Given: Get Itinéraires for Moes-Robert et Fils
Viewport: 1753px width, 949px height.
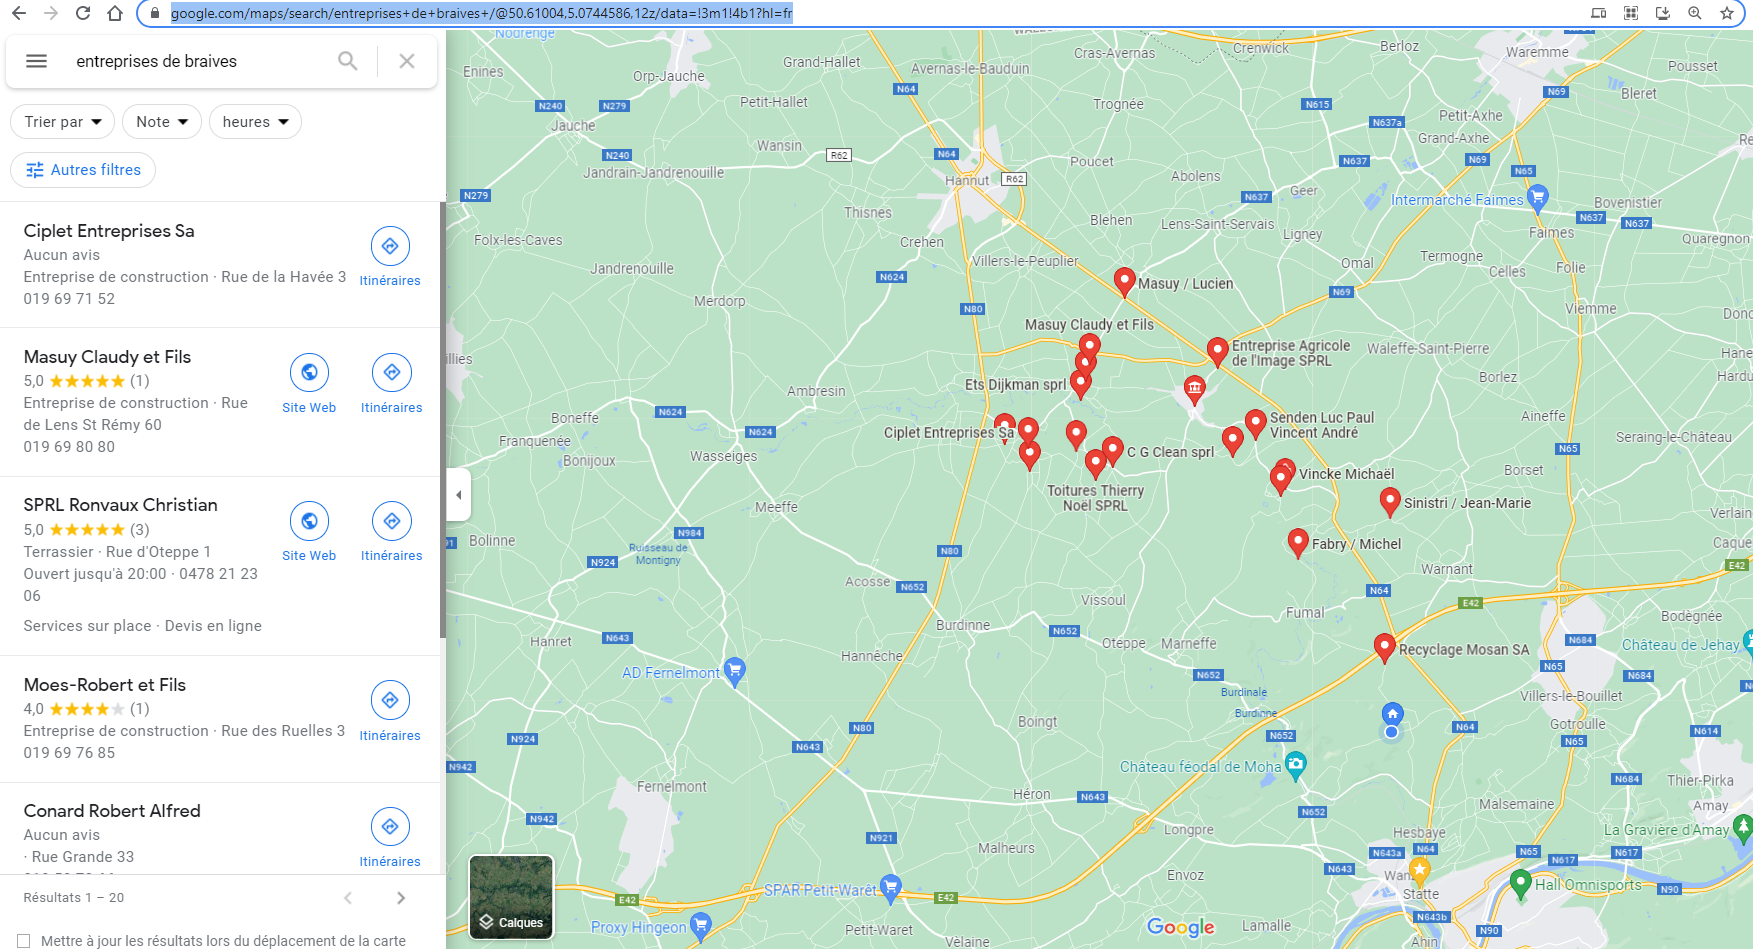Looking at the screenshot, I should (x=390, y=711).
